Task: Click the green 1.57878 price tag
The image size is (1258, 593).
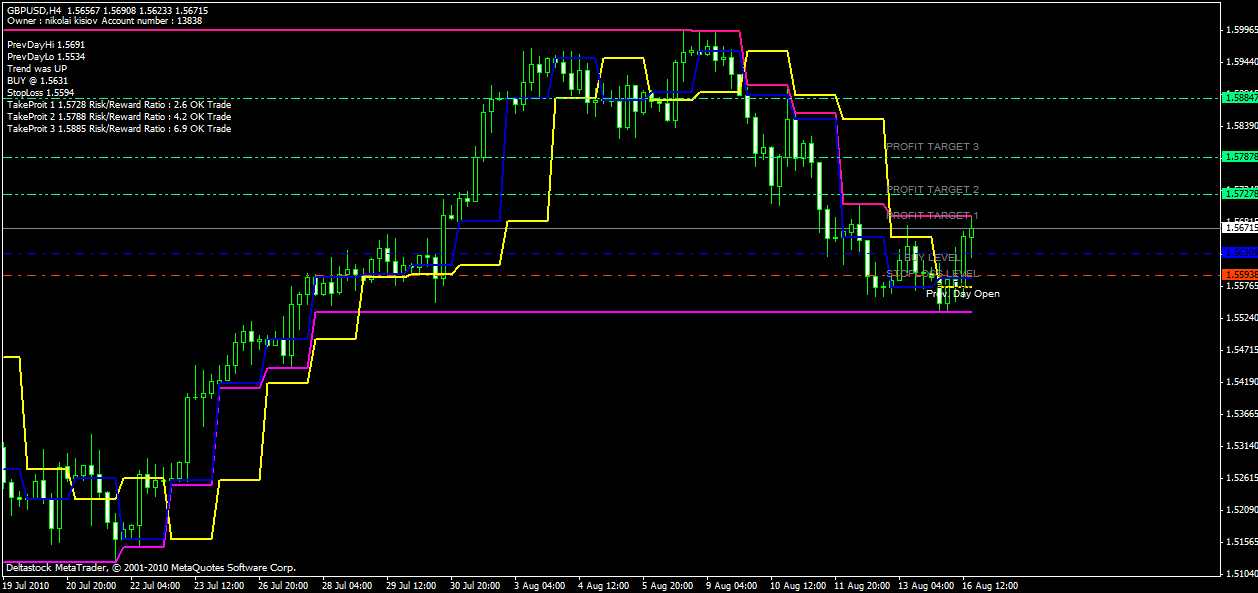Action: (x=1240, y=157)
